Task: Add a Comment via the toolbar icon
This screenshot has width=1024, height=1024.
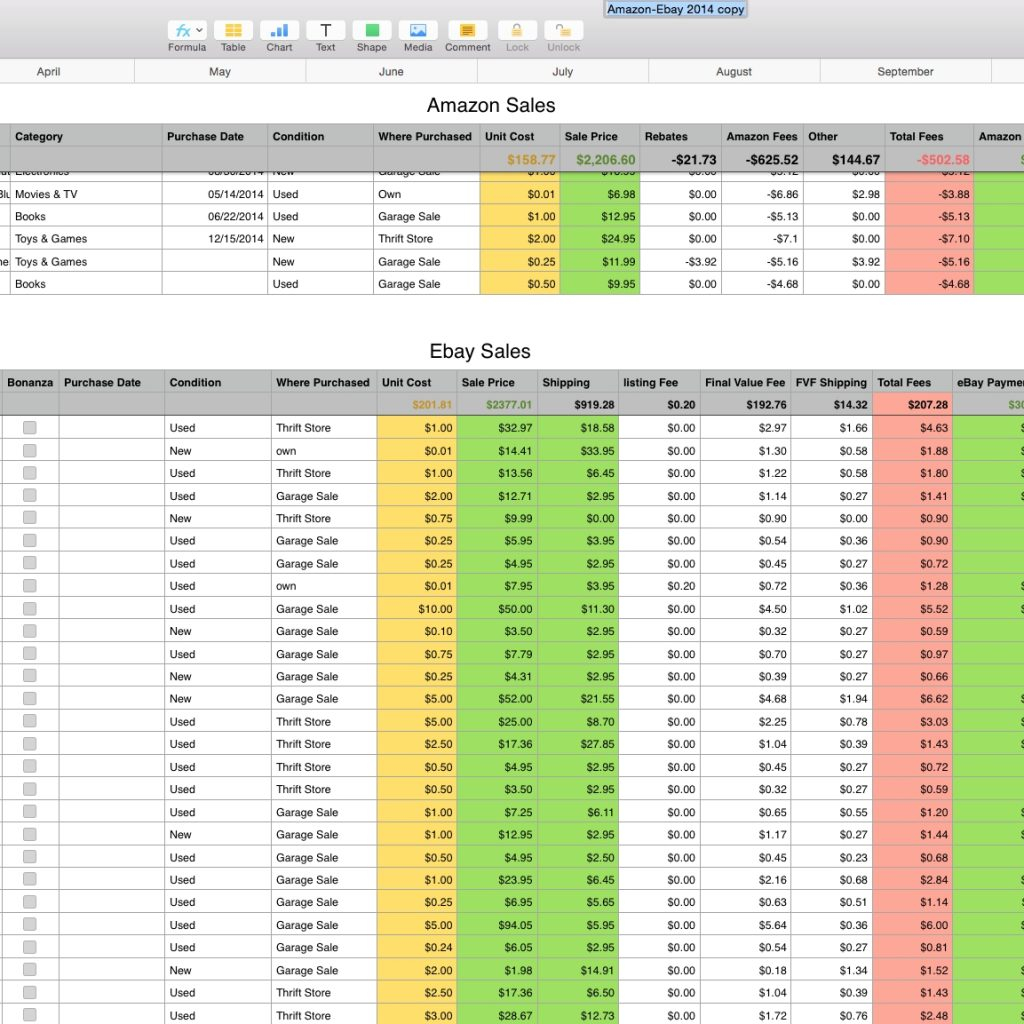Action: (466, 31)
